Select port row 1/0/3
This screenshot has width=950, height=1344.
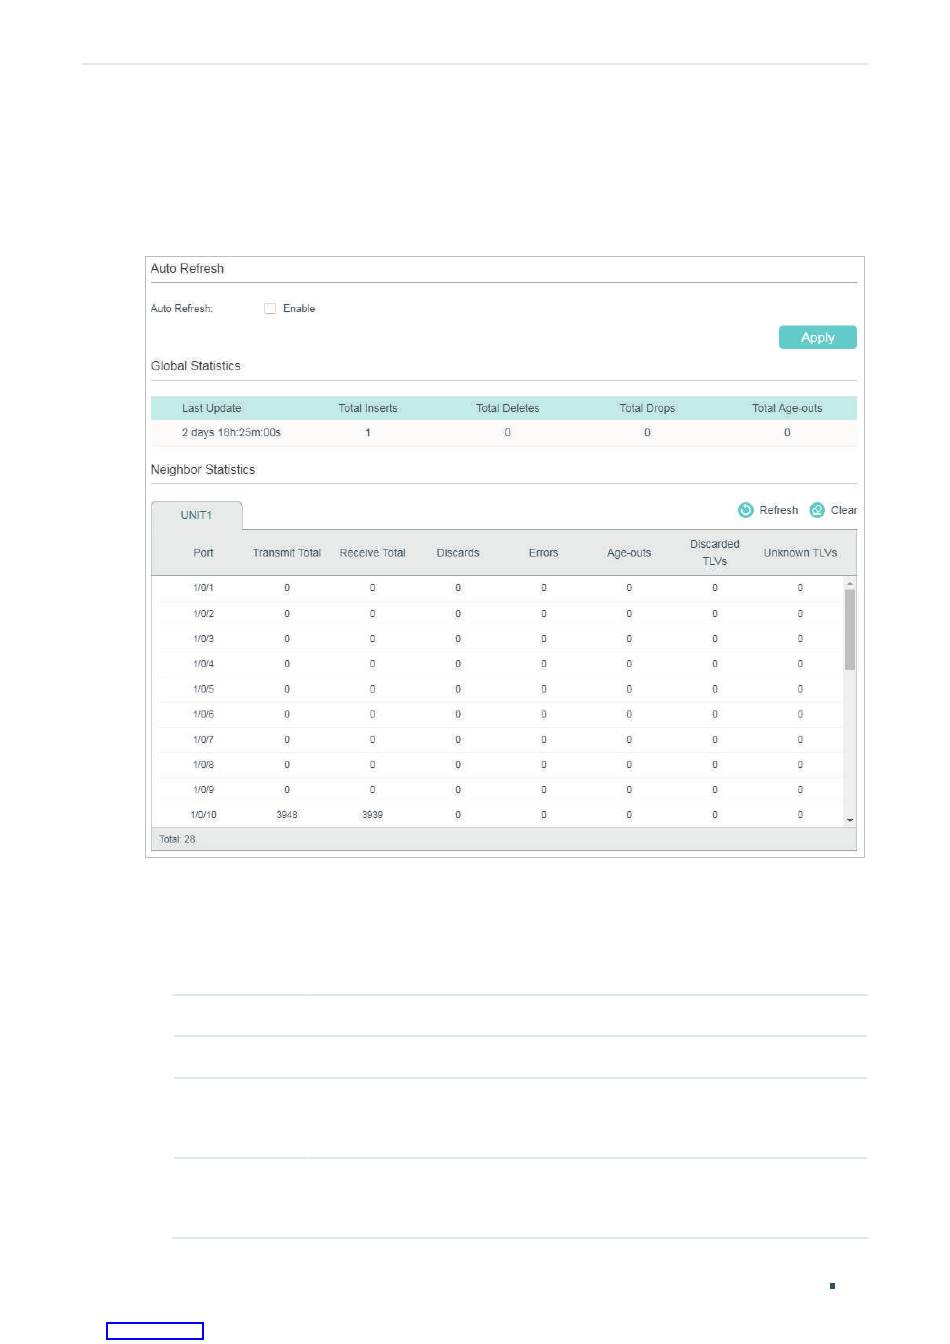pos(498,639)
